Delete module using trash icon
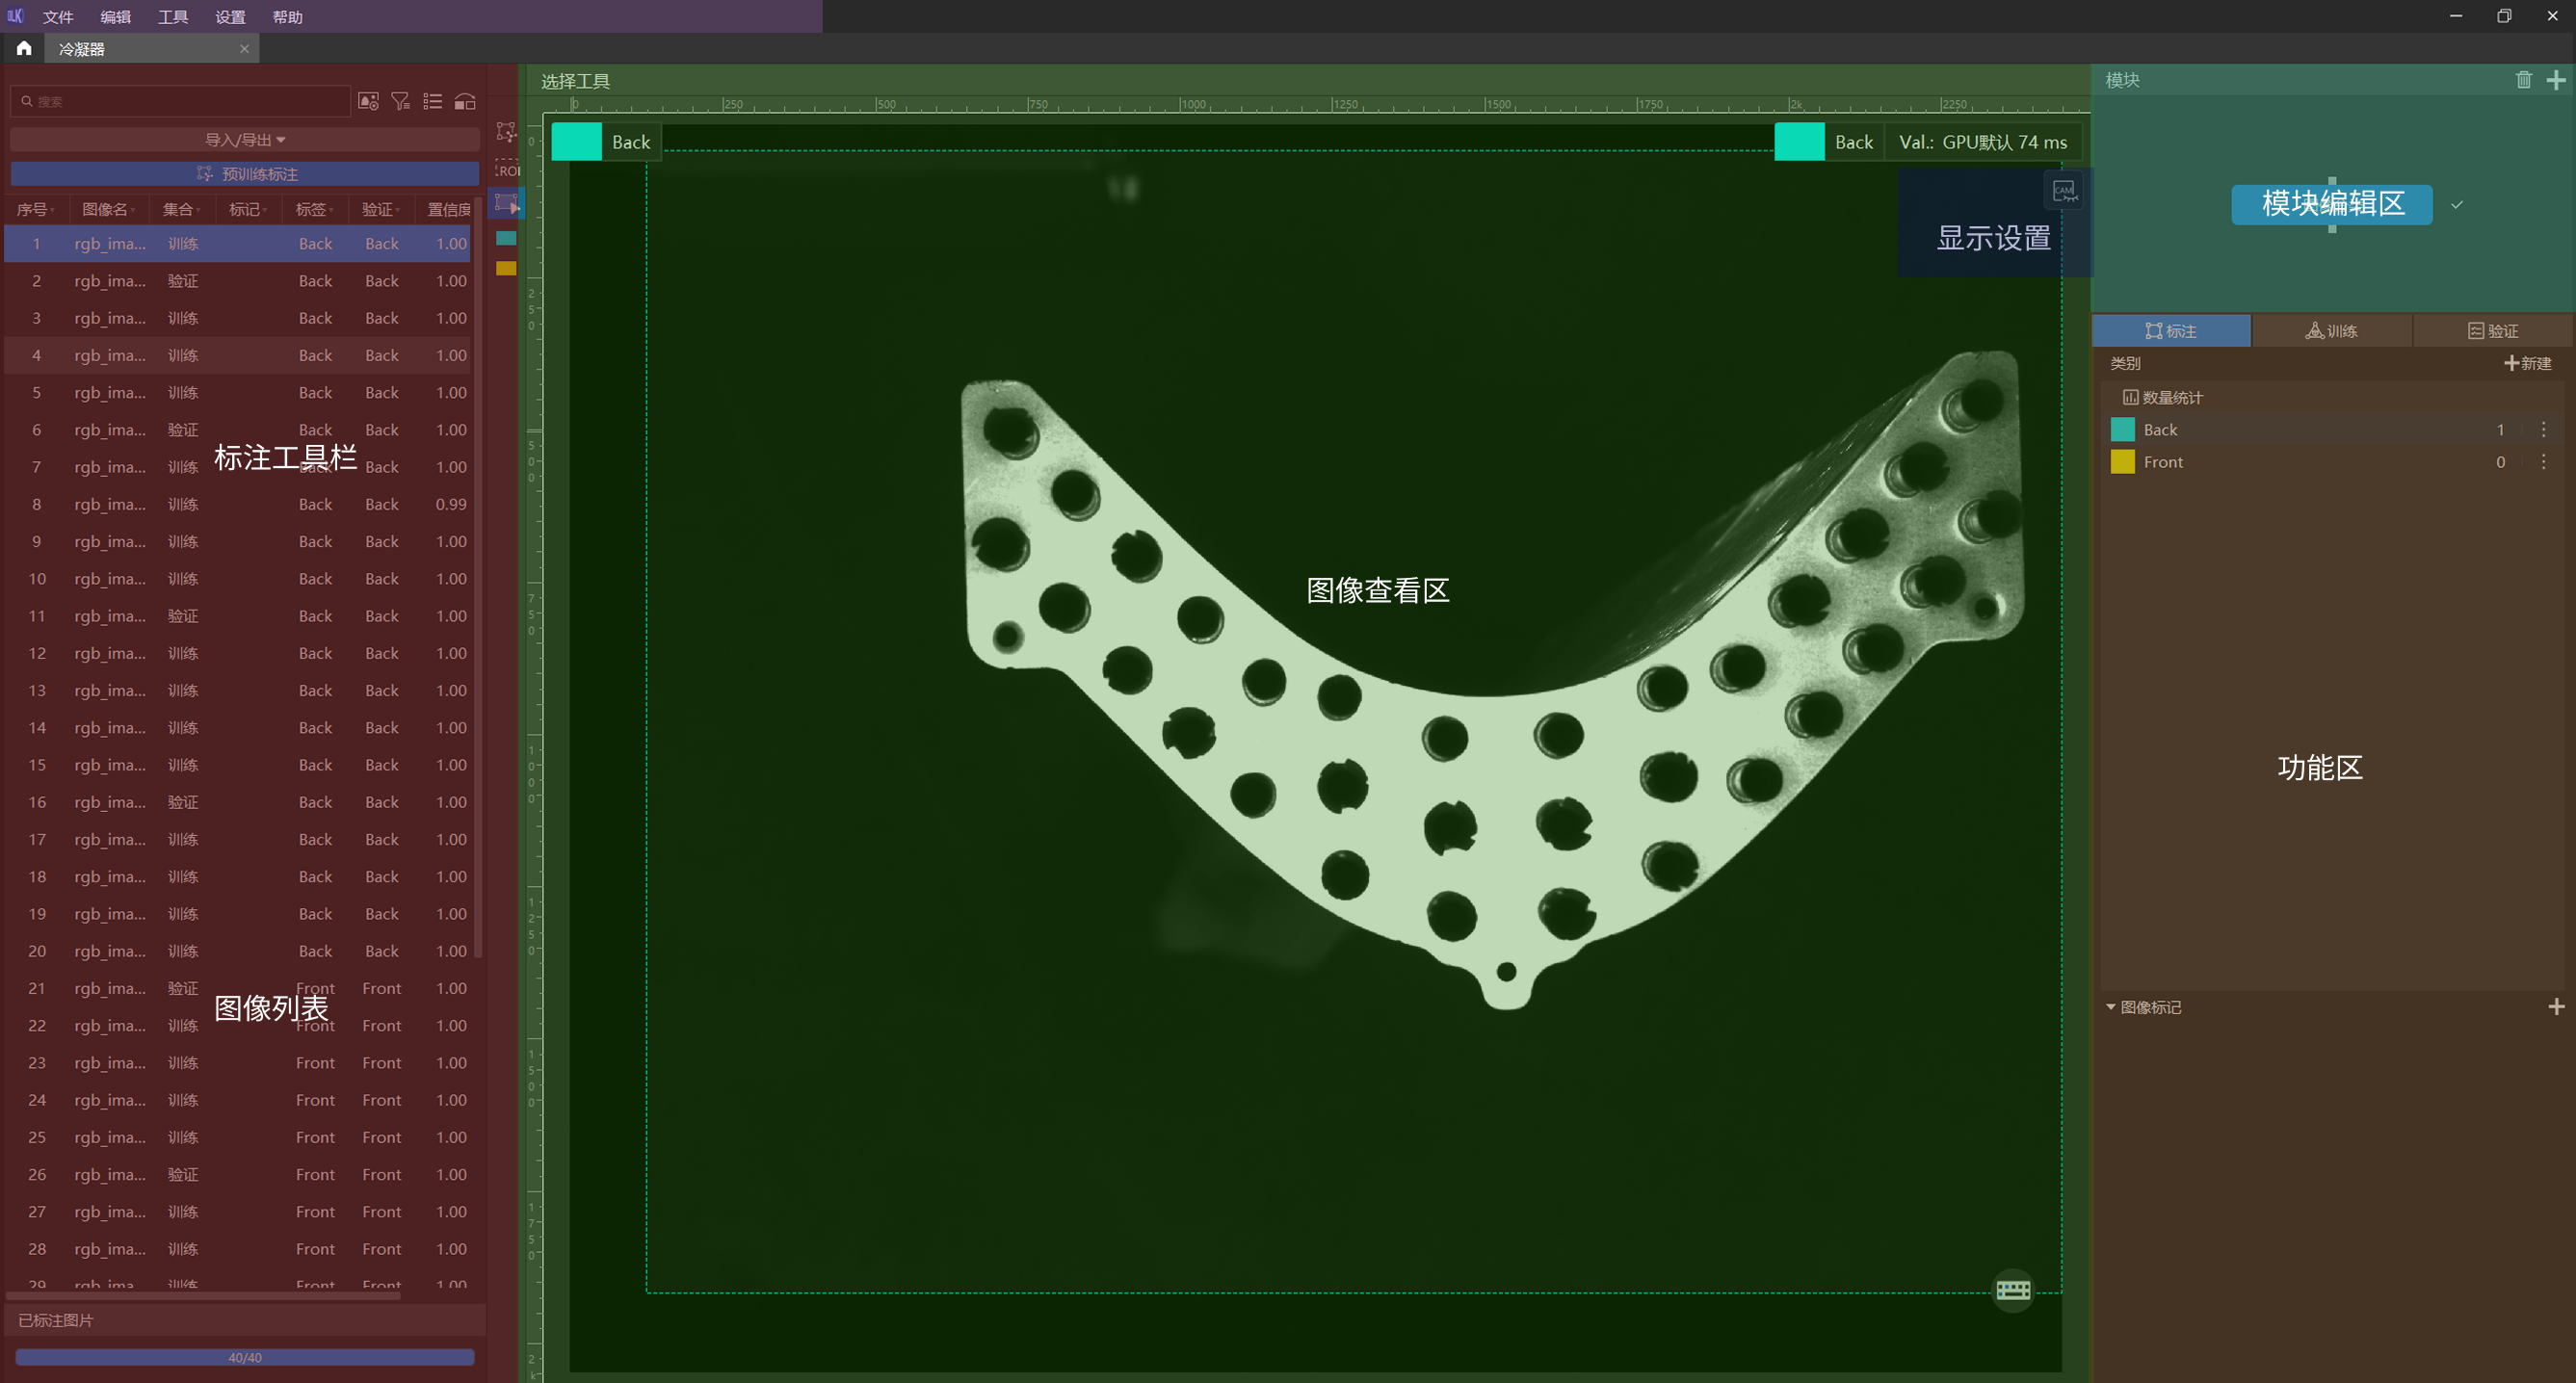The width and height of the screenshot is (2576, 1383). click(2523, 80)
